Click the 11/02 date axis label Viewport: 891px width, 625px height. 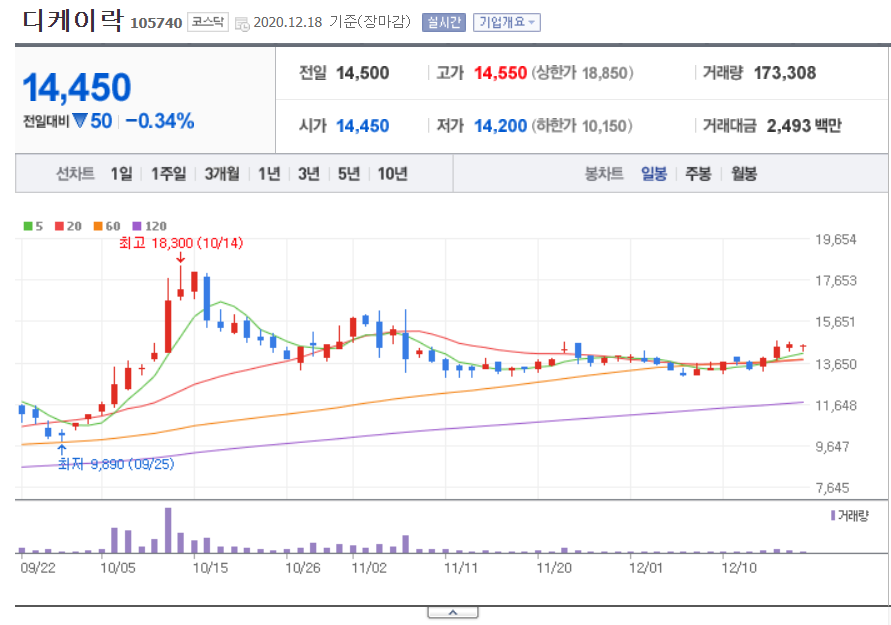point(369,568)
